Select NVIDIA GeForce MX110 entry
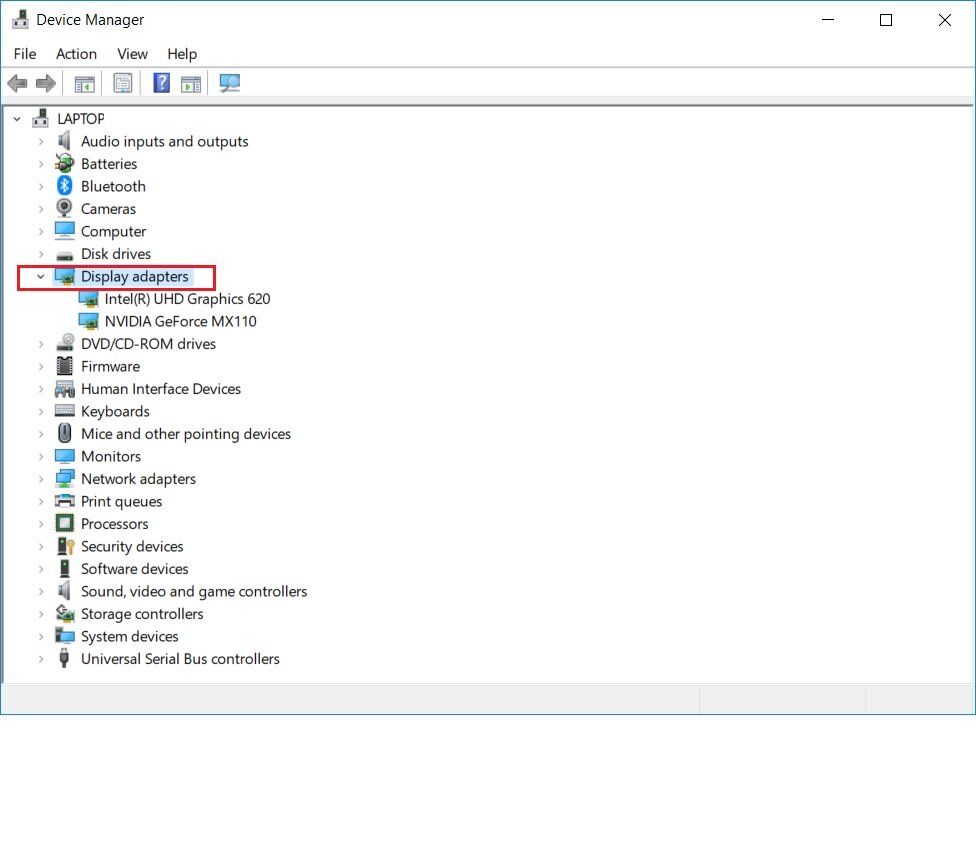 181,322
